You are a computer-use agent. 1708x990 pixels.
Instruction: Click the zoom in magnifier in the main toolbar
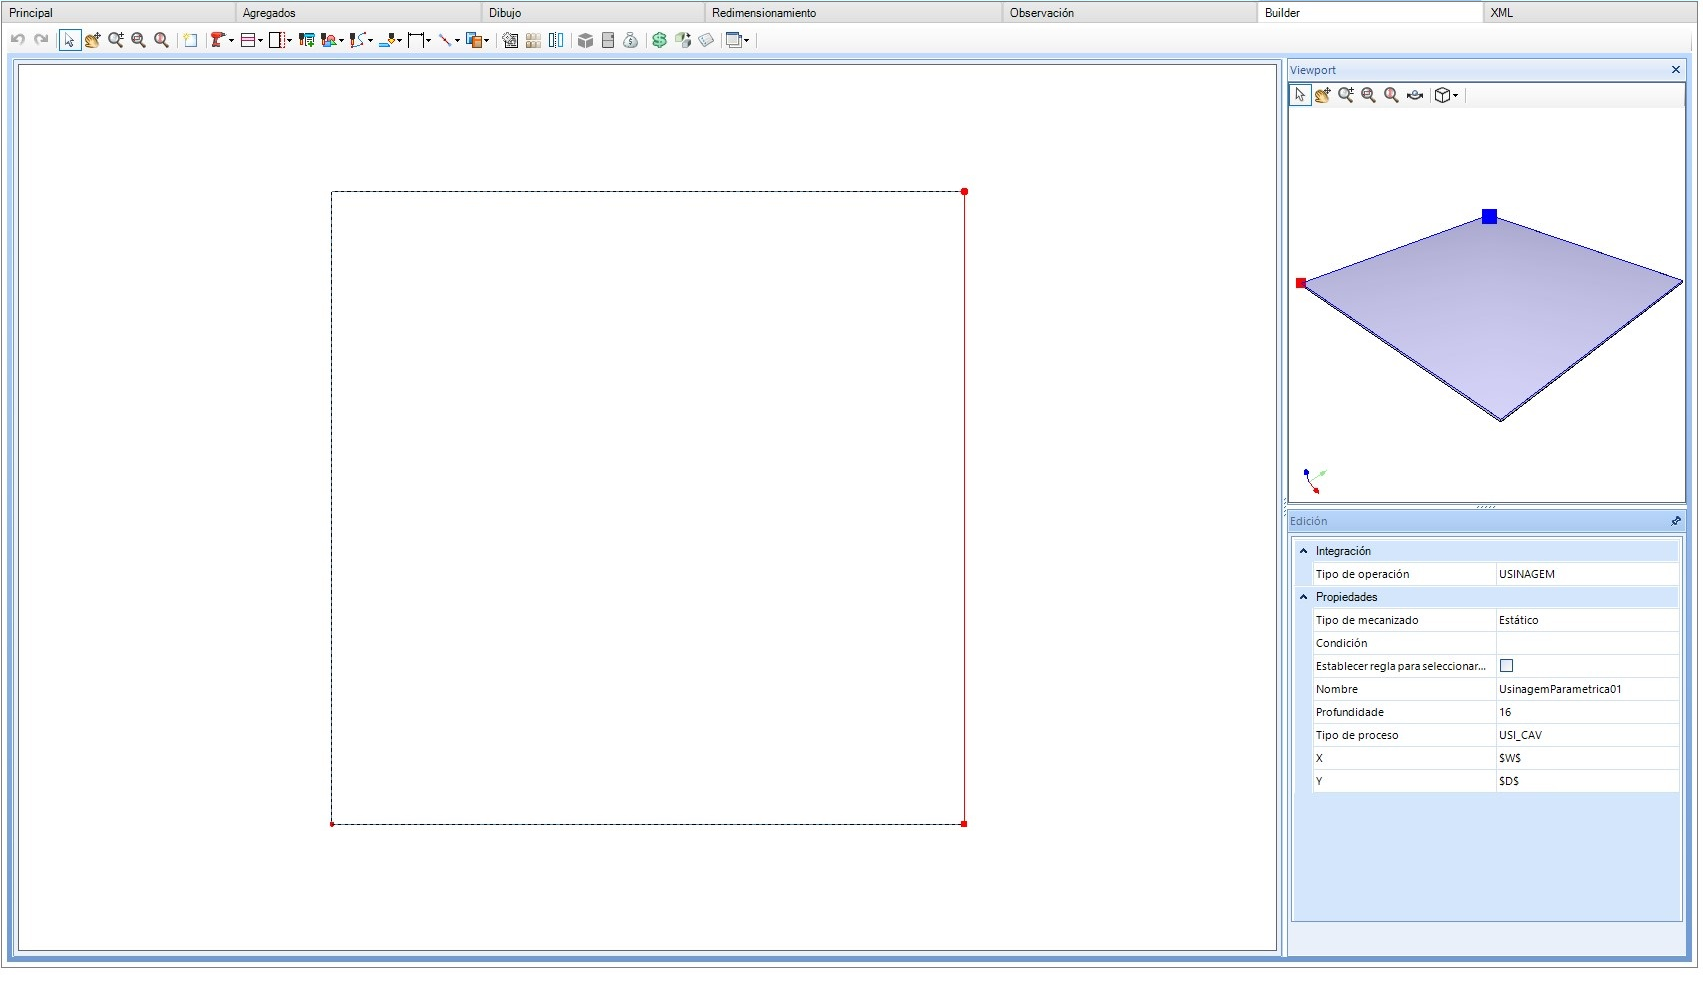coord(116,40)
